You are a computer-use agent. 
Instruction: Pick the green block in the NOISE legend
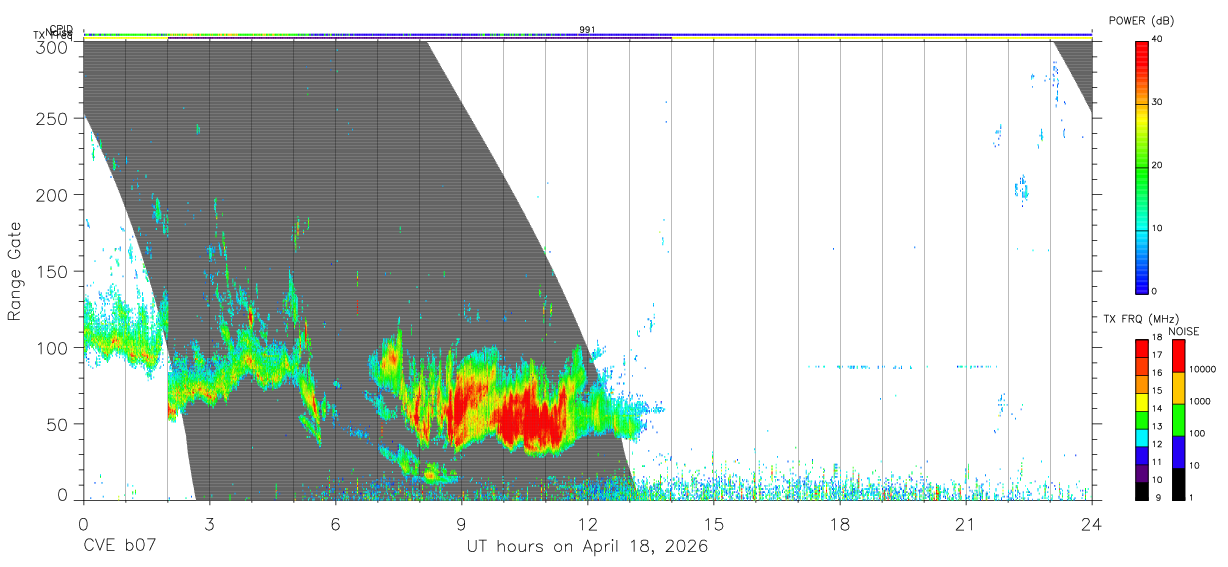(1178, 420)
